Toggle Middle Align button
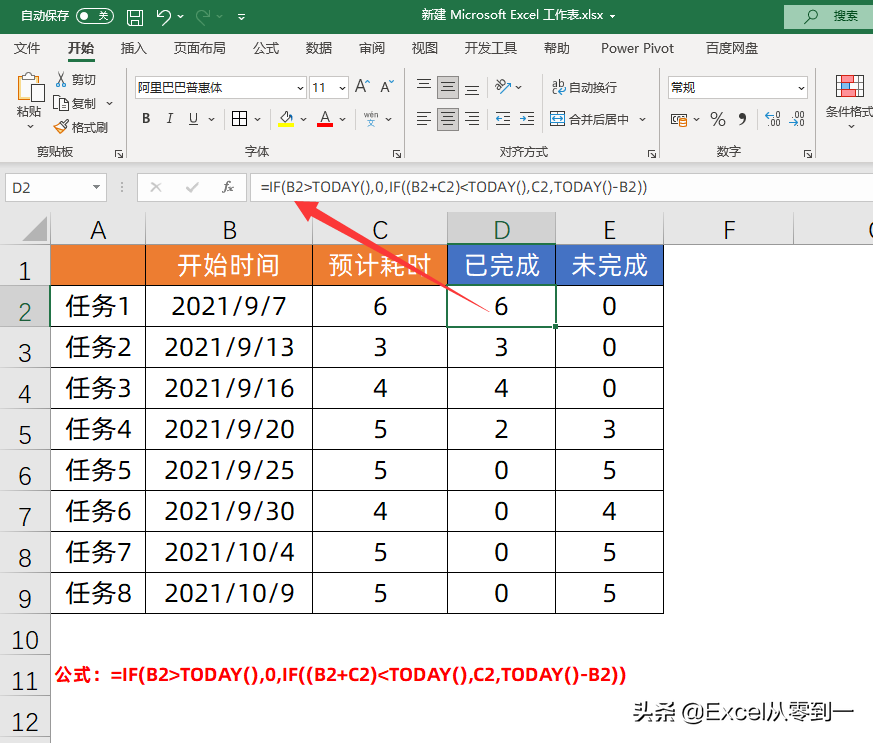 [448, 87]
